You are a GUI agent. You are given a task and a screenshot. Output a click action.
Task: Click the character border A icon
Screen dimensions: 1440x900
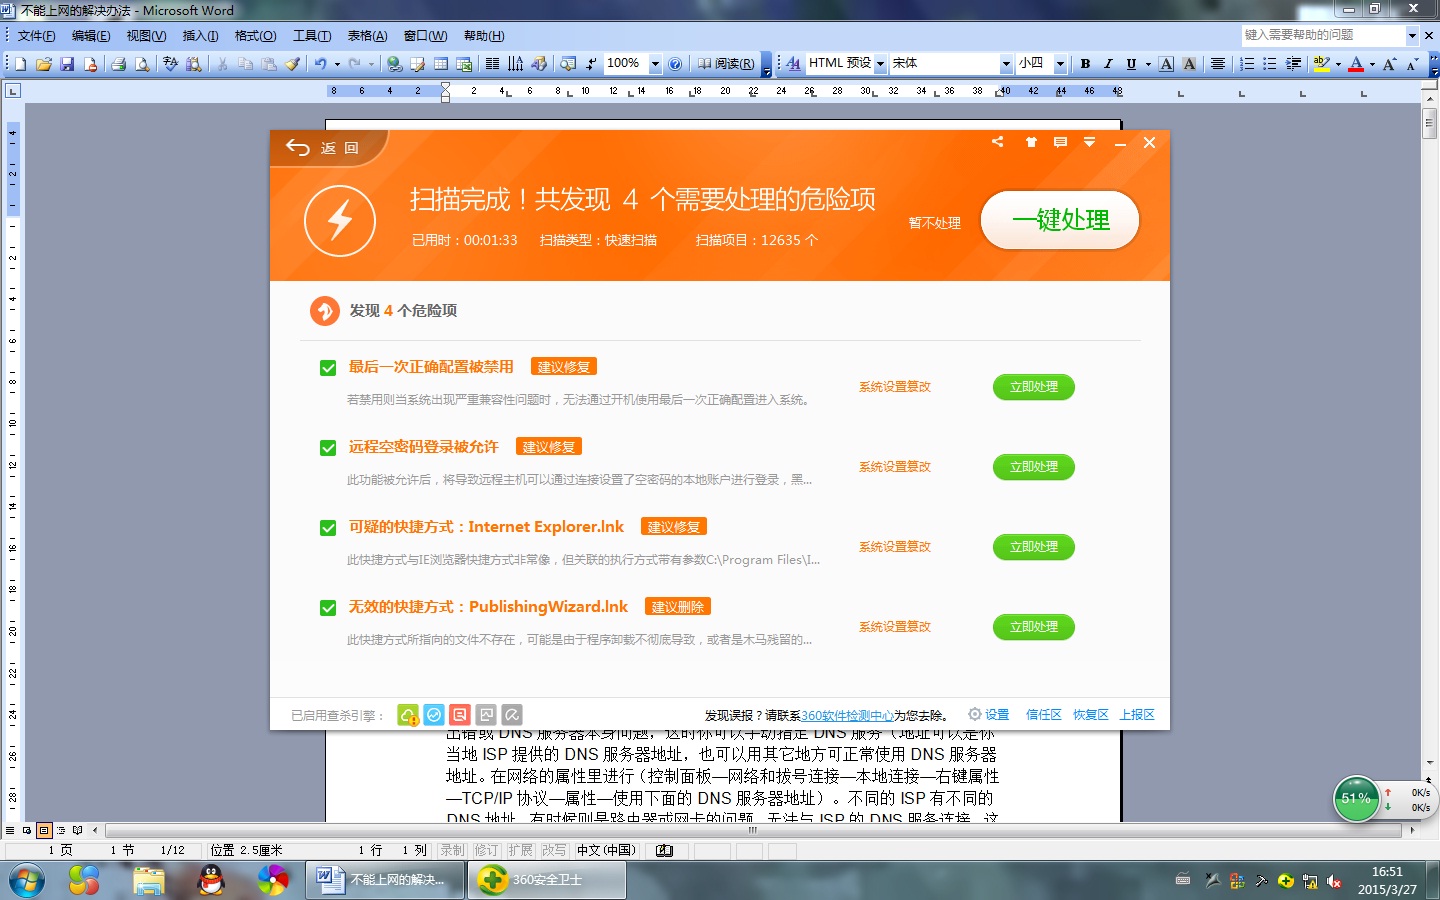(x=1166, y=64)
